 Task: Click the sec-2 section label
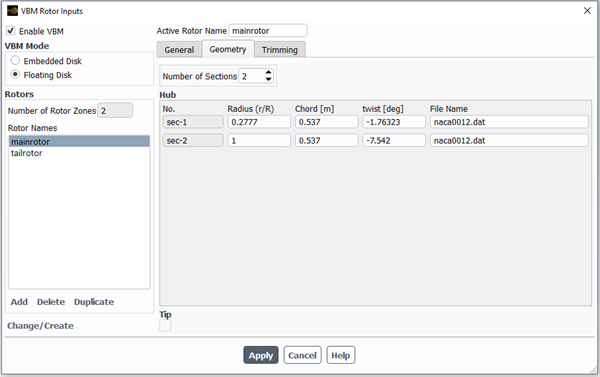[x=193, y=140]
